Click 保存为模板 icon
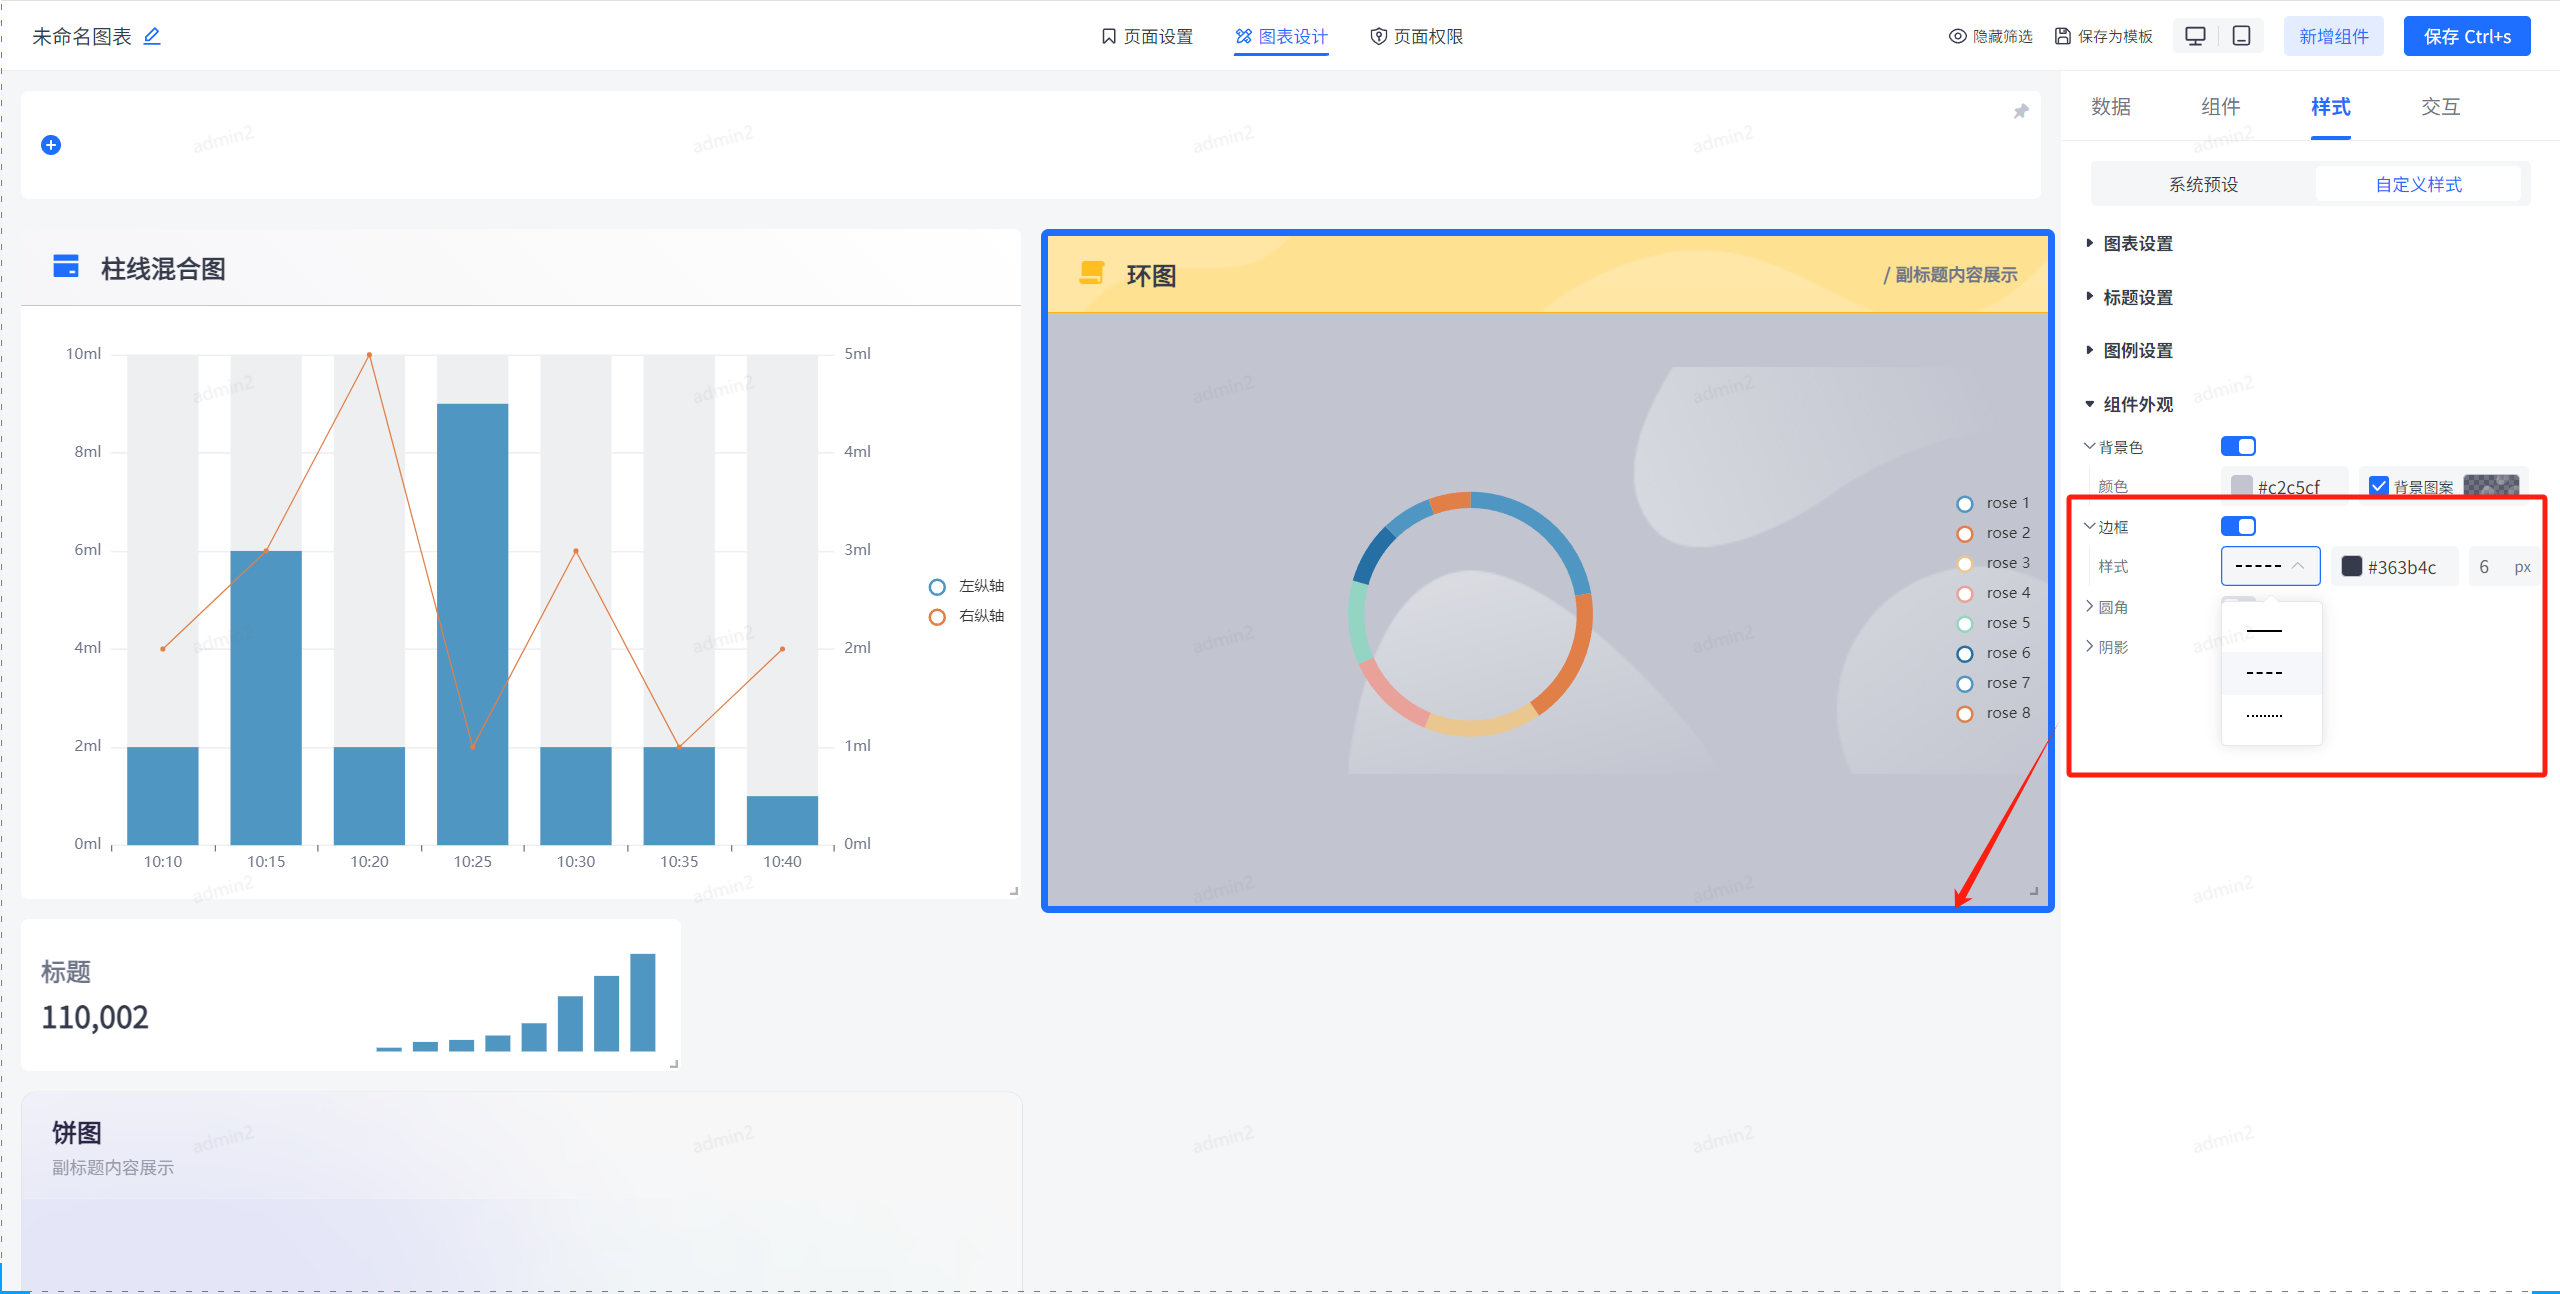 2062,36
